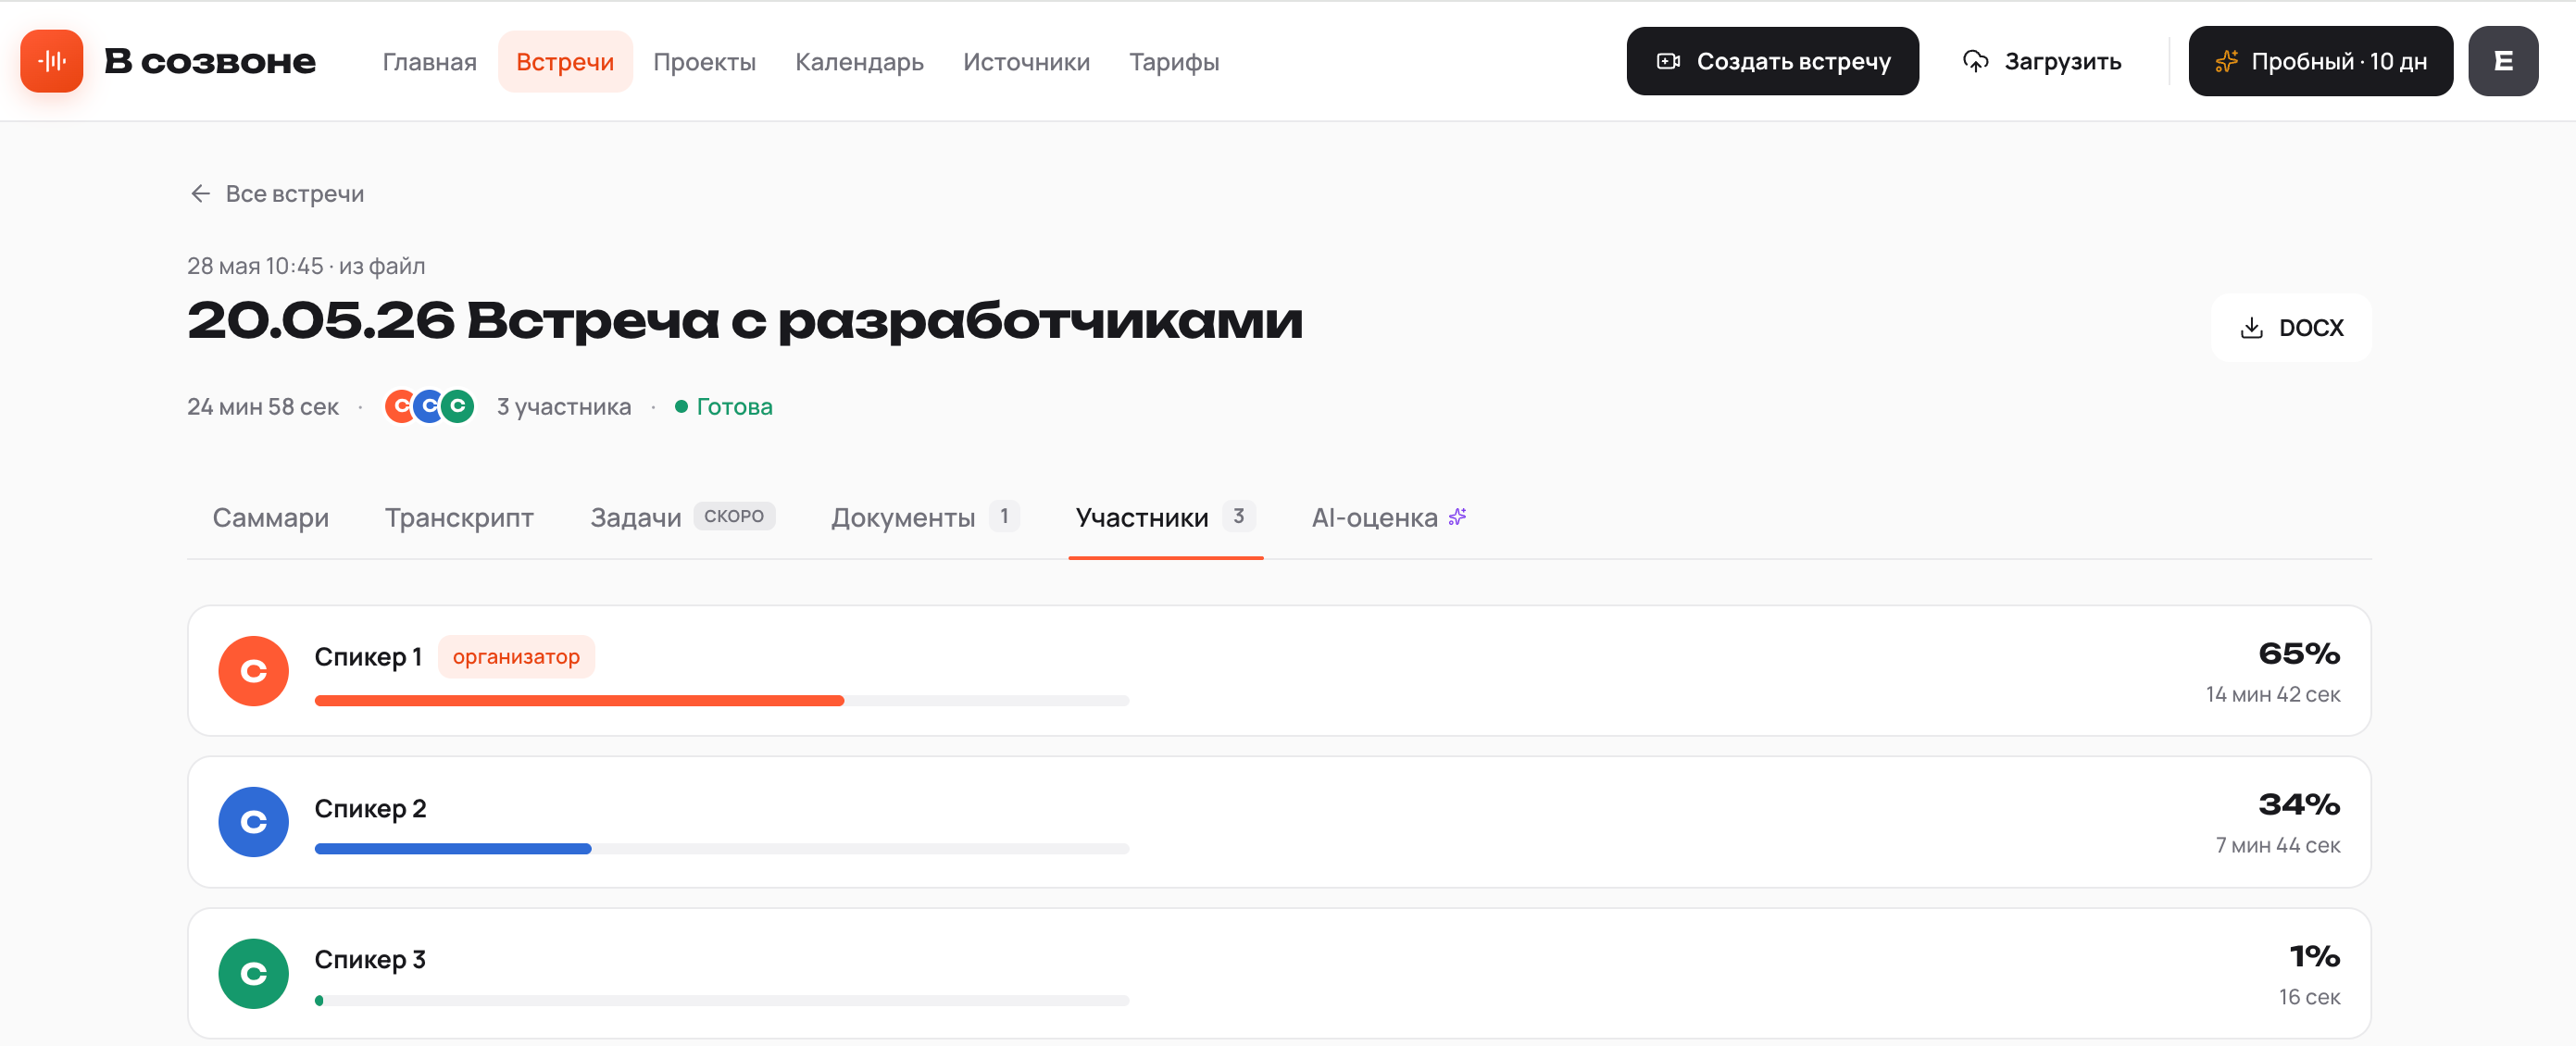The height and width of the screenshot is (1046, 2576).
Task: Click the 34% value for Спикер 2
Action: coord(2298,805)
